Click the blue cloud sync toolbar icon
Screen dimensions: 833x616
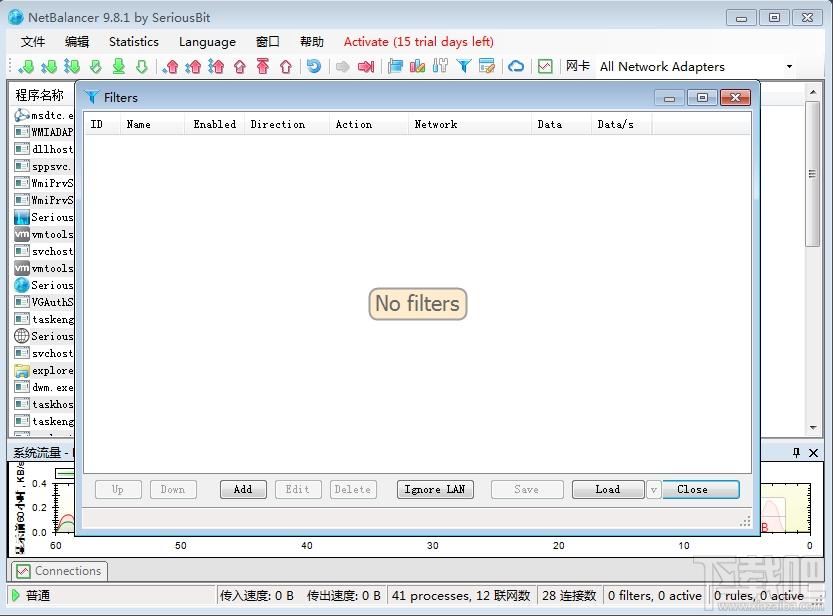pyautogui.click(x=516, y=66)
